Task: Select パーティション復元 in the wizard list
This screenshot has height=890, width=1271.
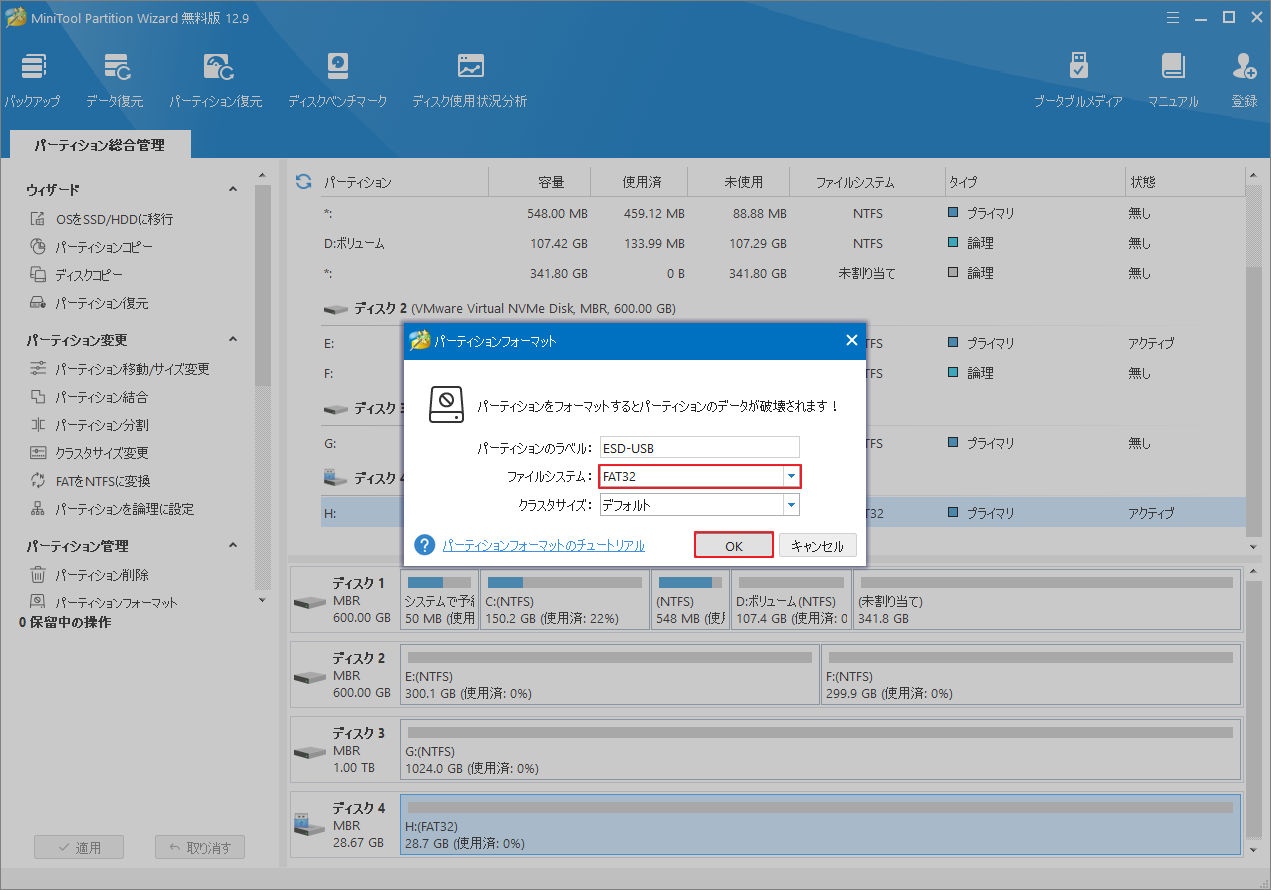Action: tap(89, 303)
